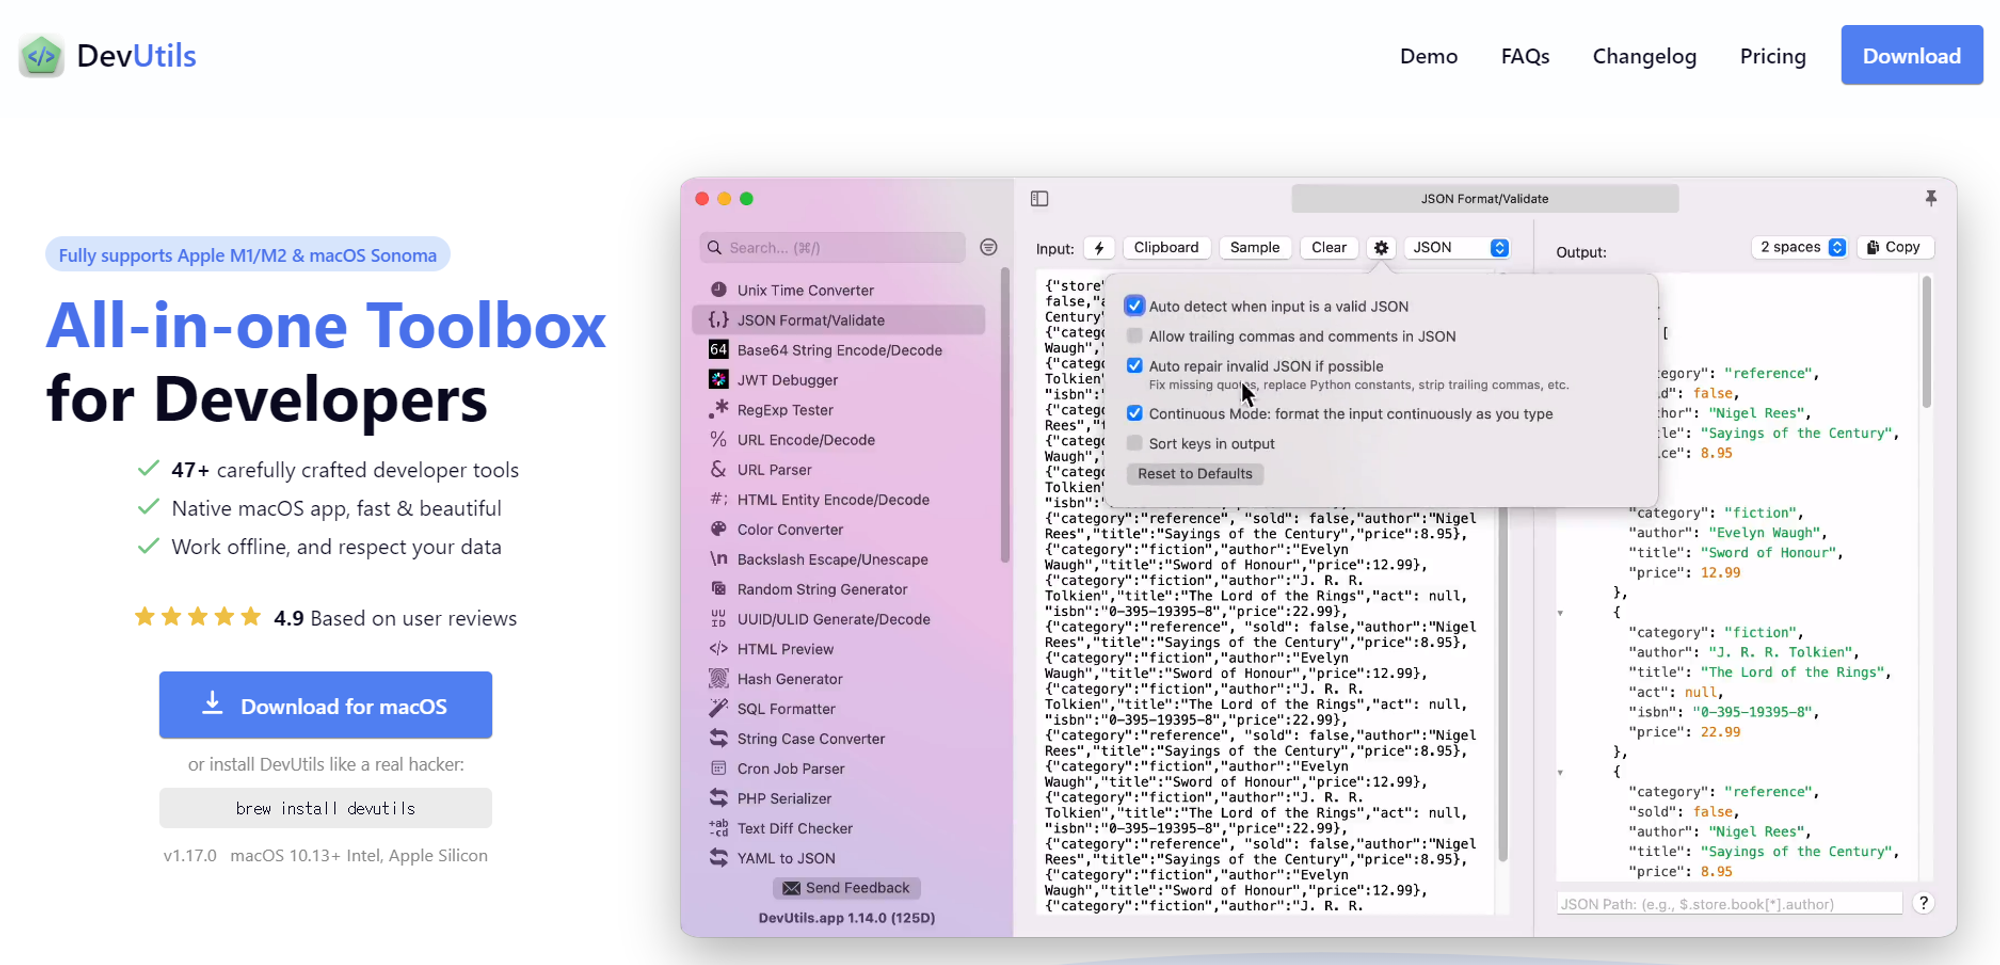Toggle the sidebar panel icon
This screenshot has width=2000, height=965.
pos(1039,199)
